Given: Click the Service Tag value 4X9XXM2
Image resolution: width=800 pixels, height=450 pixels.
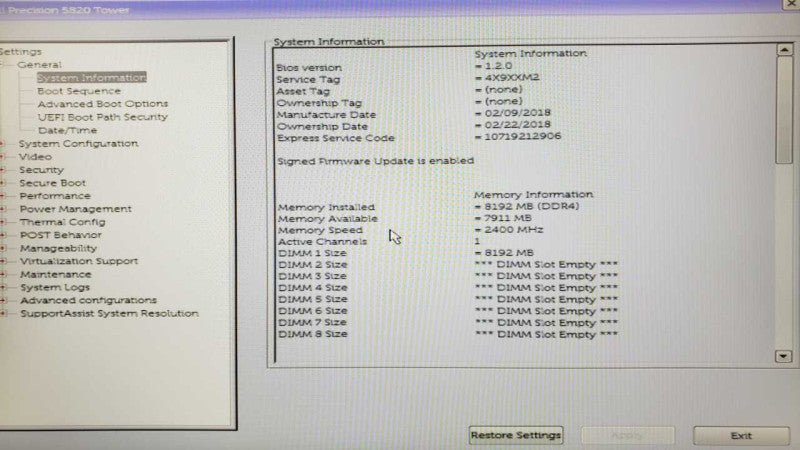Looking at the screenshot, I should tap(512, 78).
